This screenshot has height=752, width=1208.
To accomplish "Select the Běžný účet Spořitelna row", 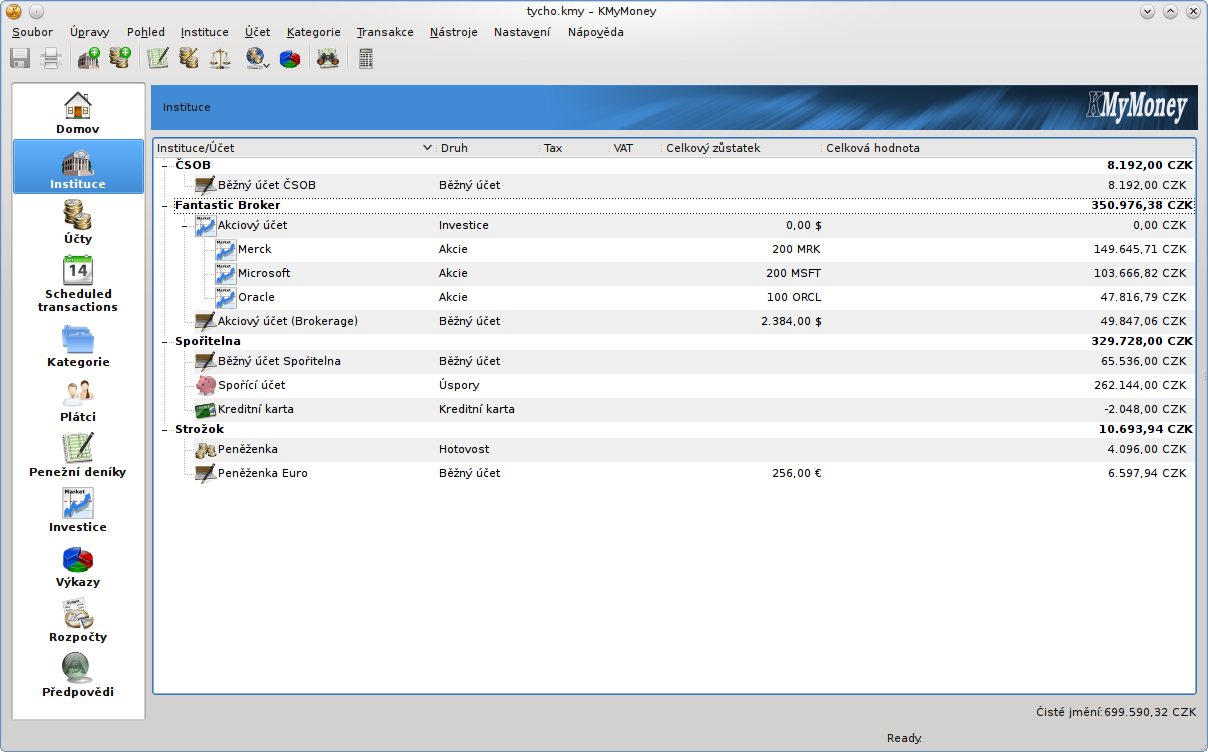I will pos(675,361).
